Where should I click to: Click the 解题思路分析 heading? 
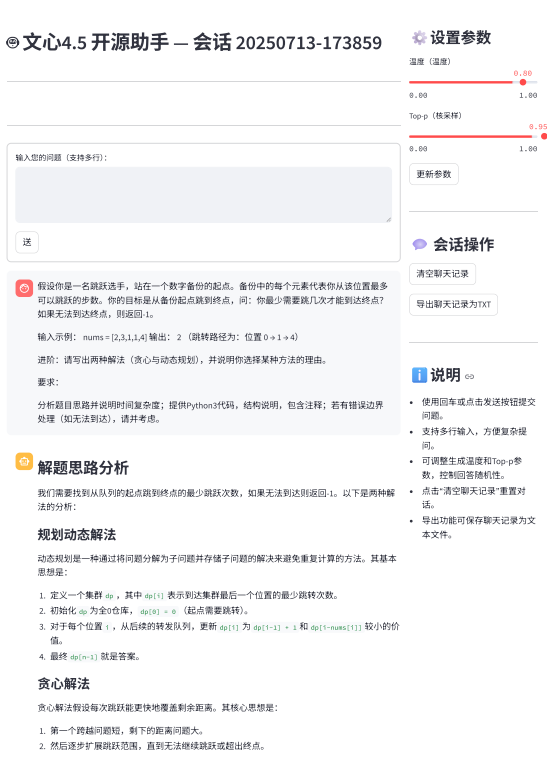point(83,467)
